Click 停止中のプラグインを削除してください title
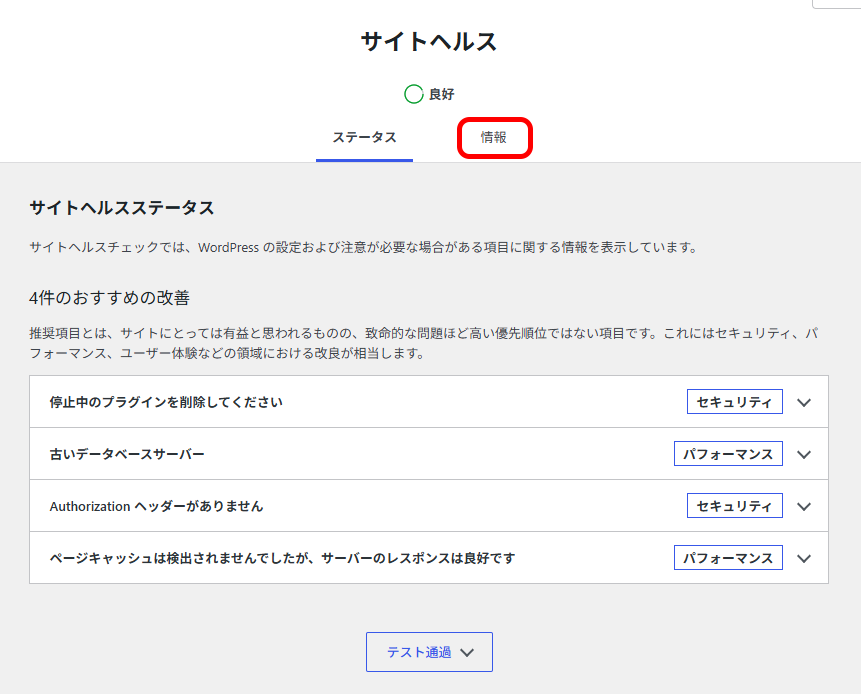Viewport: 861px width, 694px height. pos(166,402)
